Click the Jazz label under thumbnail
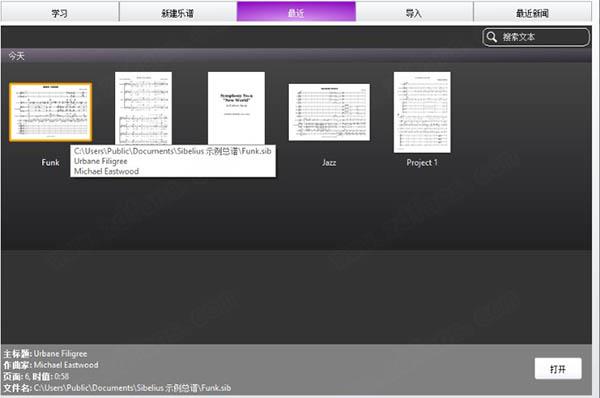600x398 pixels. click(x=329, y=162)
